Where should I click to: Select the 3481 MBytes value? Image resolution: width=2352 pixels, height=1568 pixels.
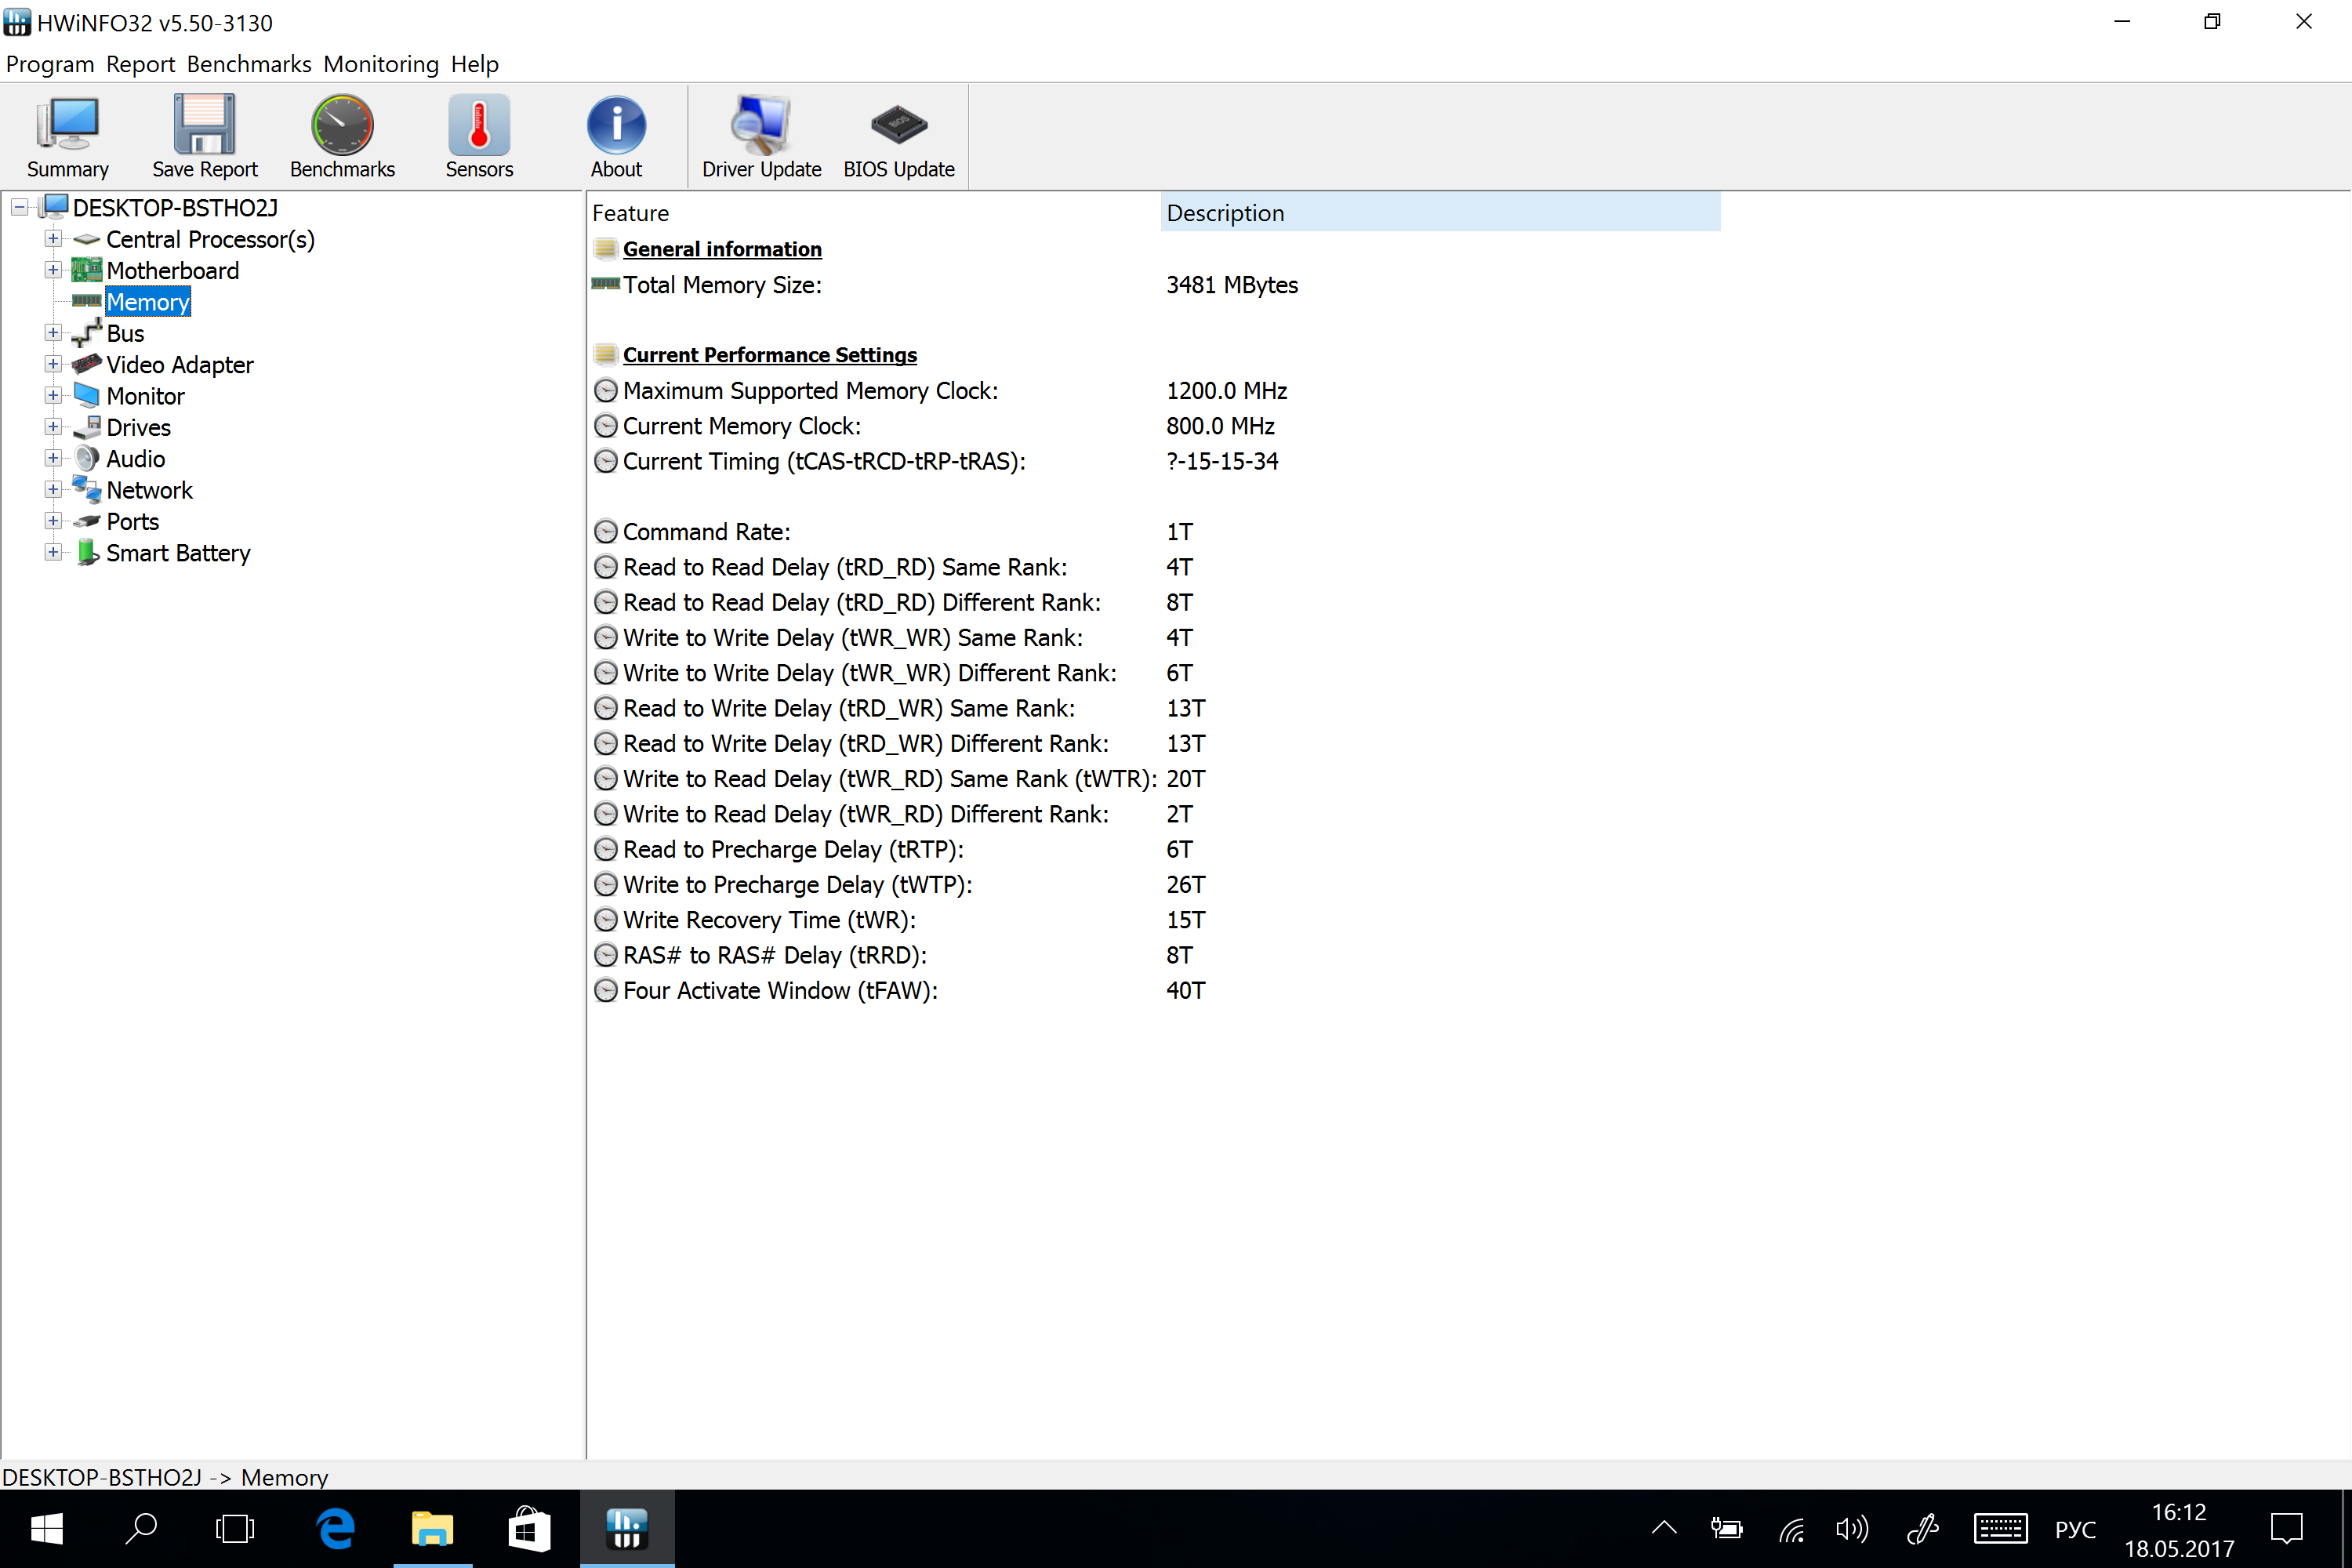tap(1232, 285)
